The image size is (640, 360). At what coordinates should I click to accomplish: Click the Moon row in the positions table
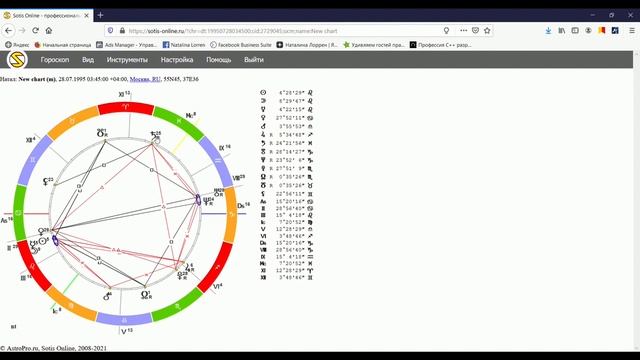(287, 101)
